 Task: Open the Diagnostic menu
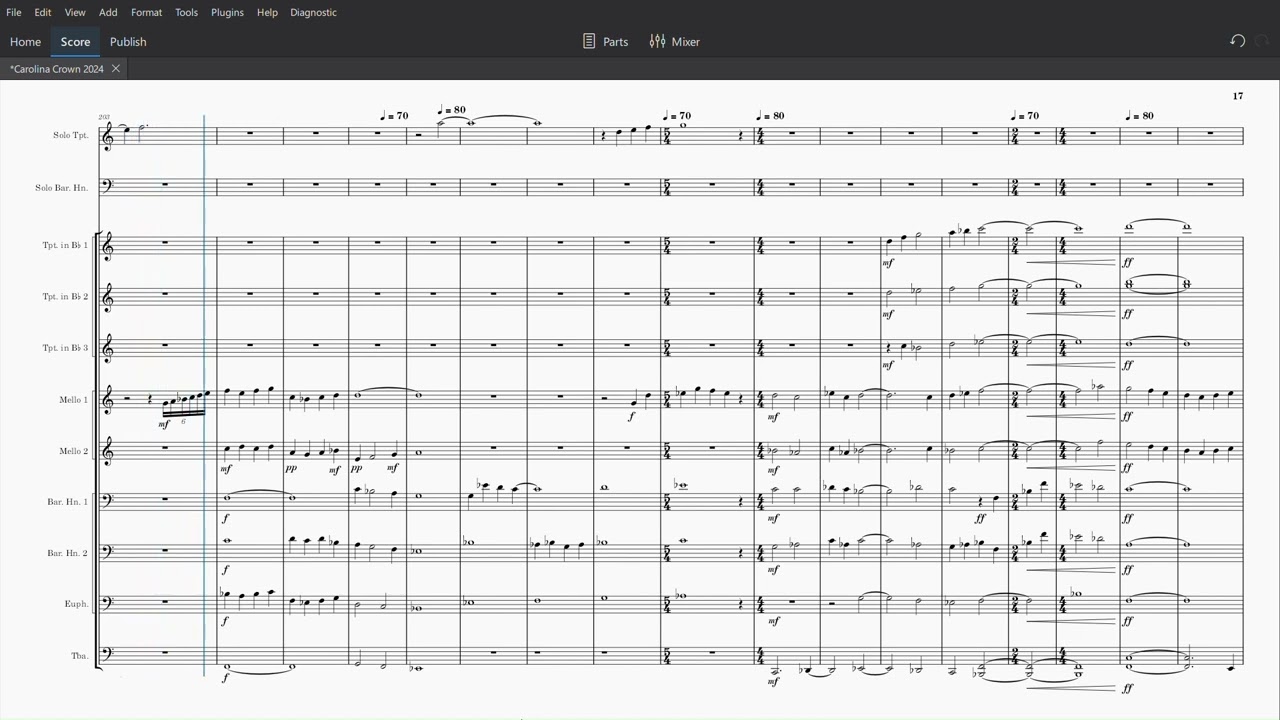tap(313, 12)
